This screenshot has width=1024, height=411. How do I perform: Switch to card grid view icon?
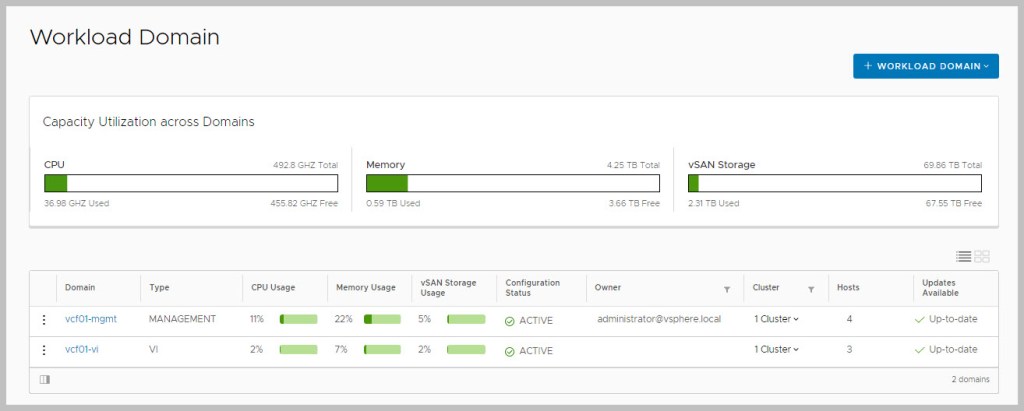pos(981,257)
